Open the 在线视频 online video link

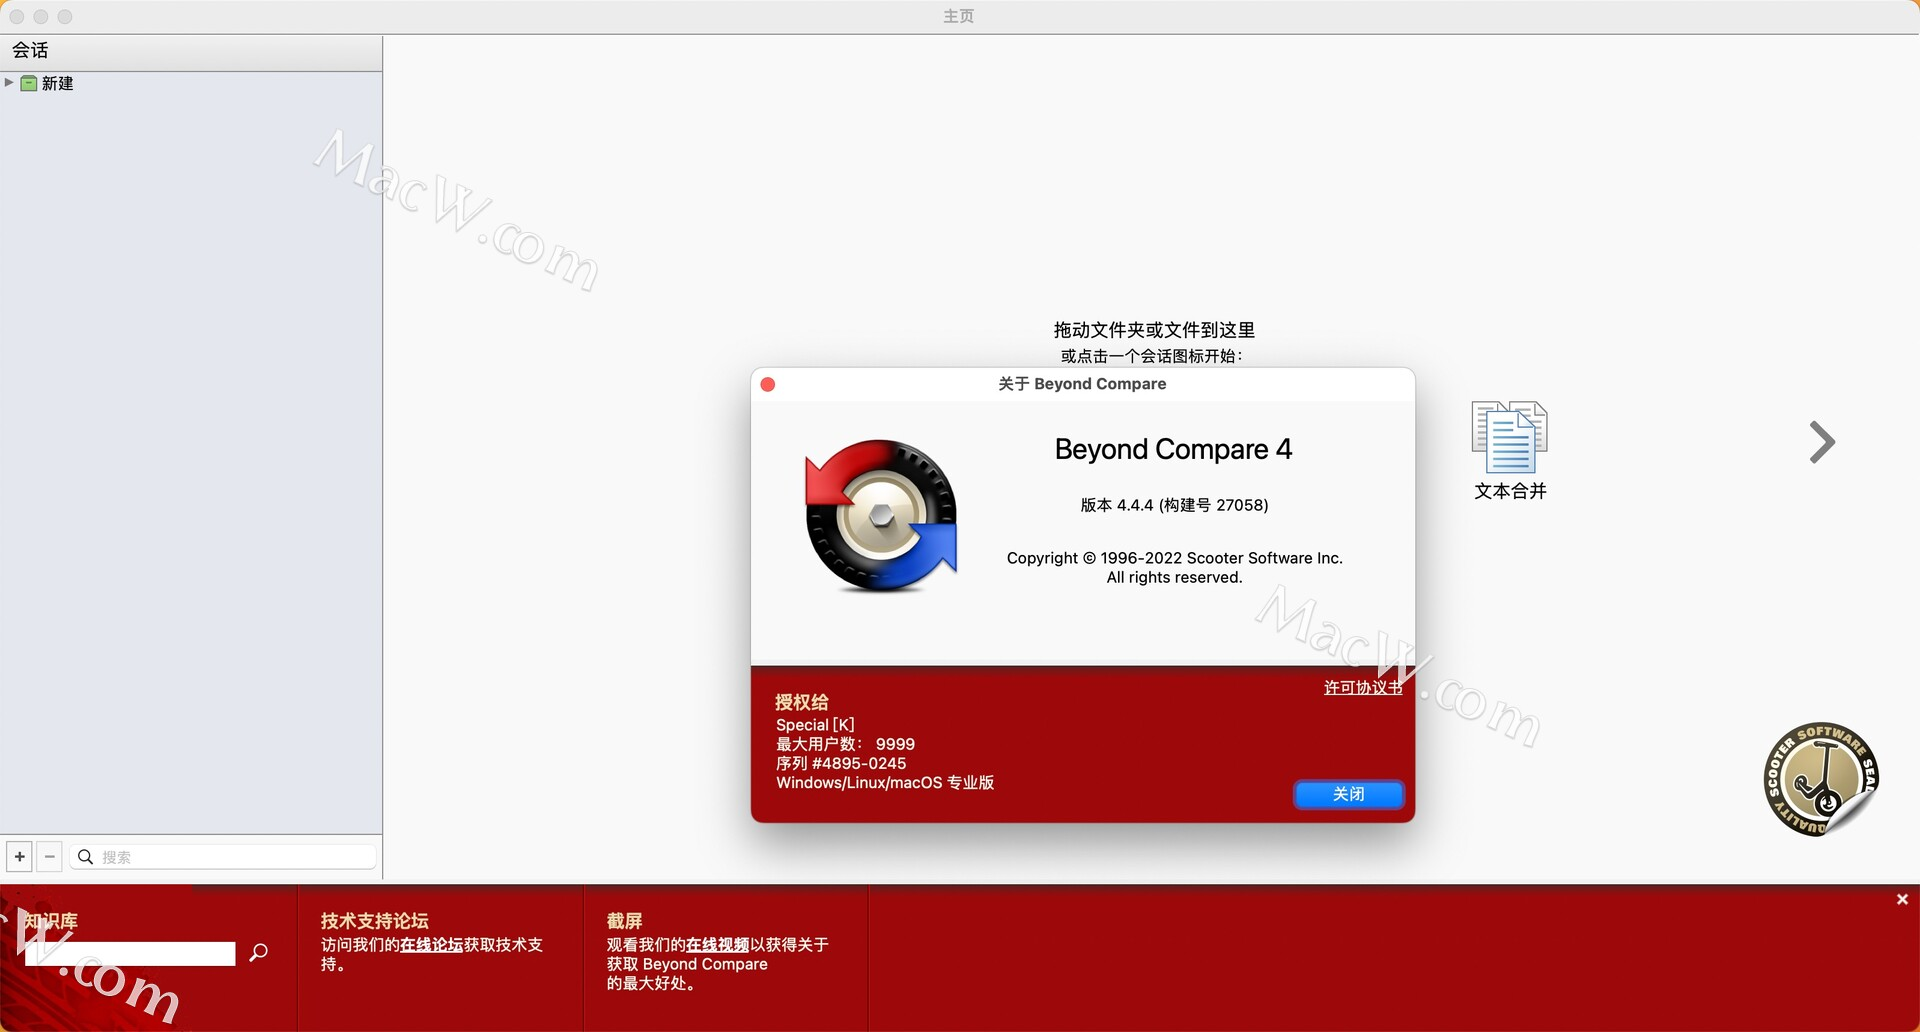pyautogui.click(x=717, y=945)
